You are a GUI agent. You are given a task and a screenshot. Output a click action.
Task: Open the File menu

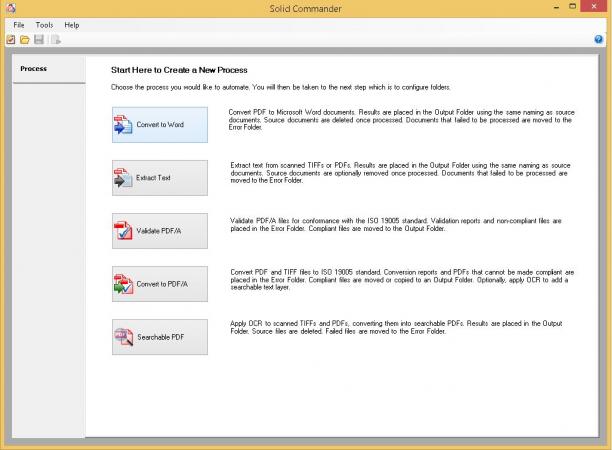19,25
